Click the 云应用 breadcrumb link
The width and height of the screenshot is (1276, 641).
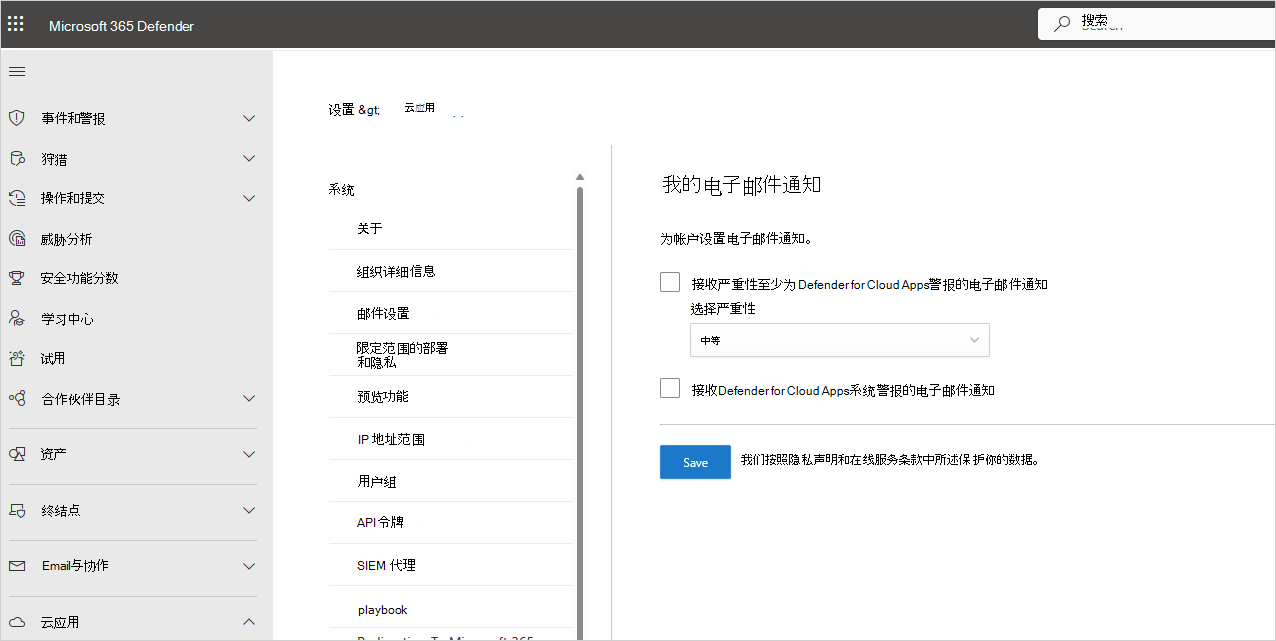pos(419,108)
